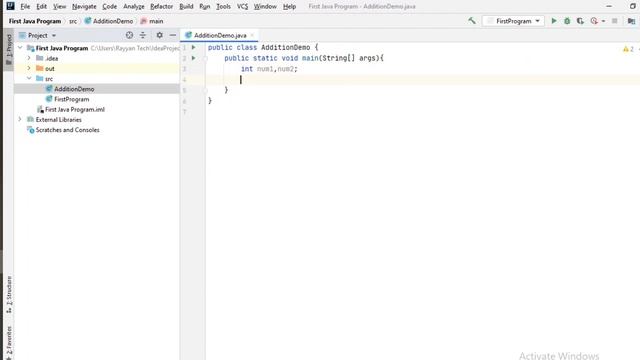Select the out folder row
This screenshot has height=360, width=640.
[97, 68]
